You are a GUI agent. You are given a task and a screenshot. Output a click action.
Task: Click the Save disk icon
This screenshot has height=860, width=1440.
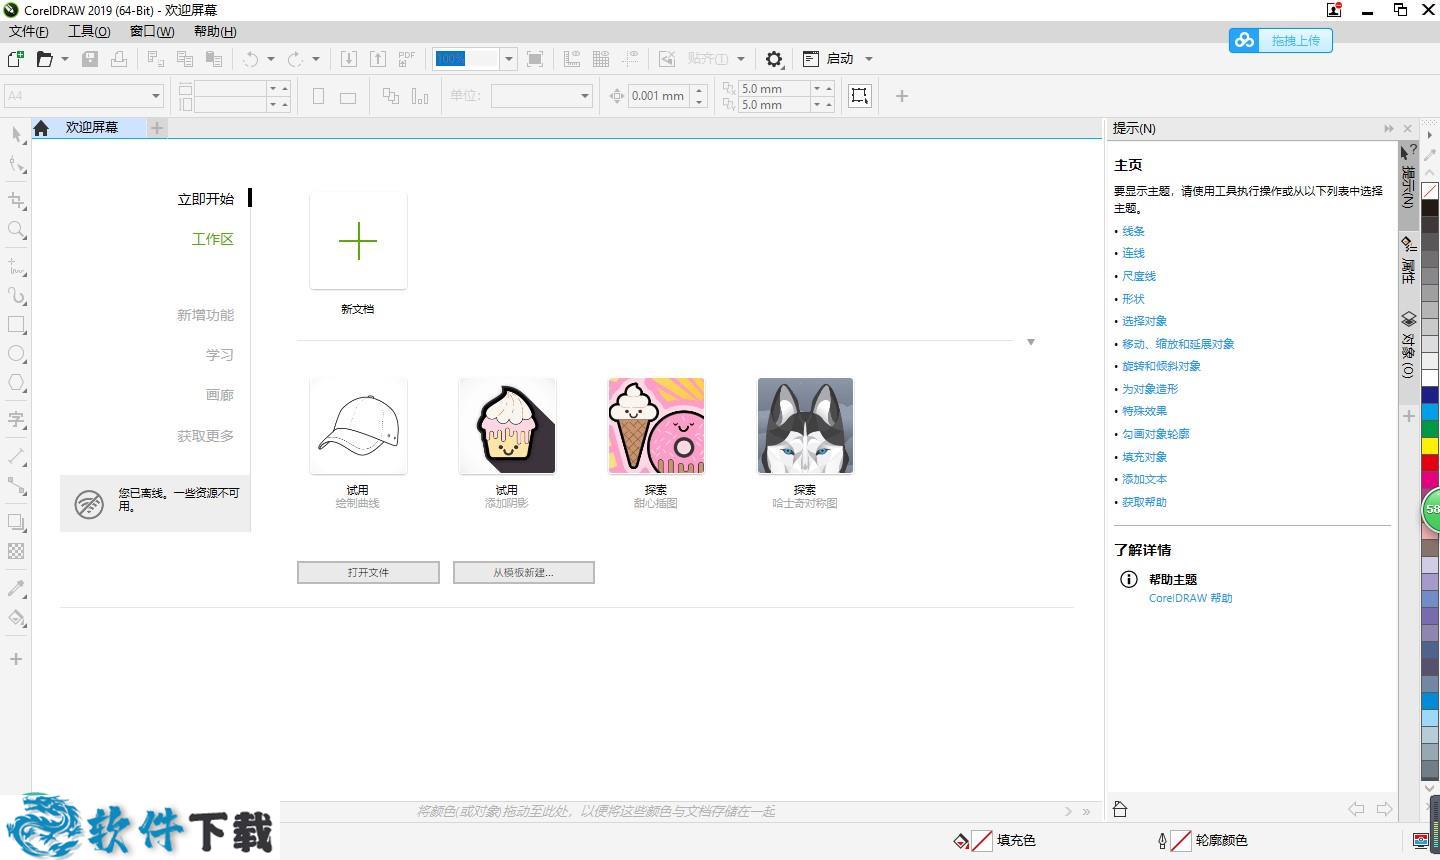point(90,59)
